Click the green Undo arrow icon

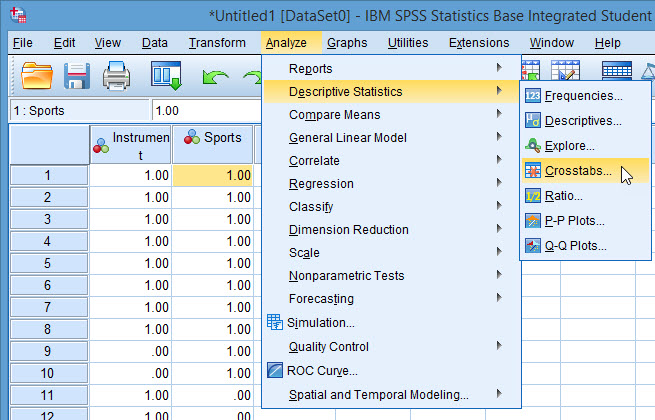pyautogui.click(x=215, y=77)
